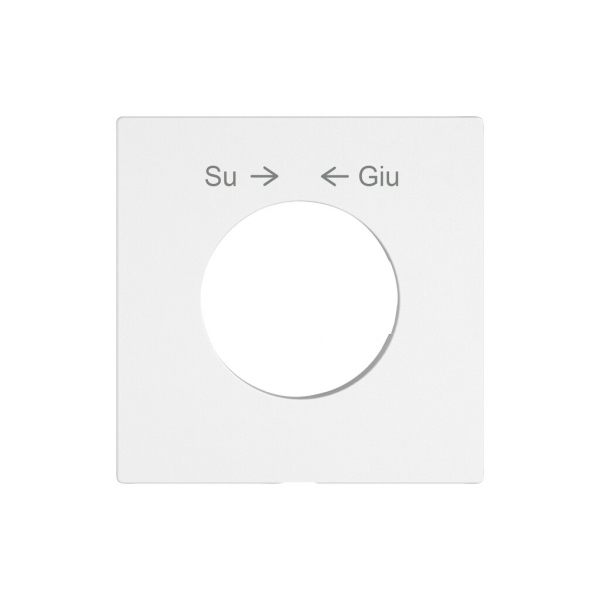Click the white background above the plate

click(x=300, y=57)
